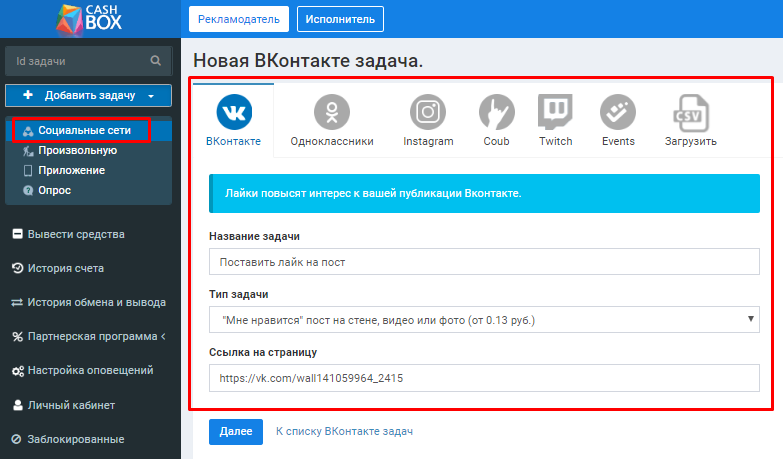The width and height of the screenshot is (783, 459).
Task: Click the VK circle icon
Action: pyautogui.click(x=234, y=112)
